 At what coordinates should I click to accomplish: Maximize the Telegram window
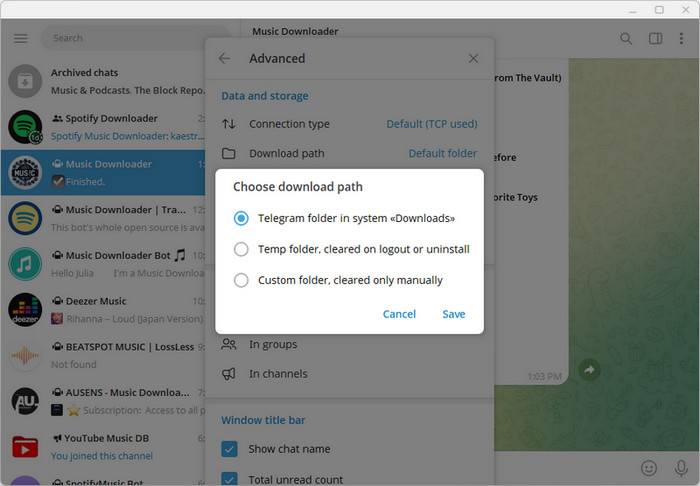click(x=659, y=9)
